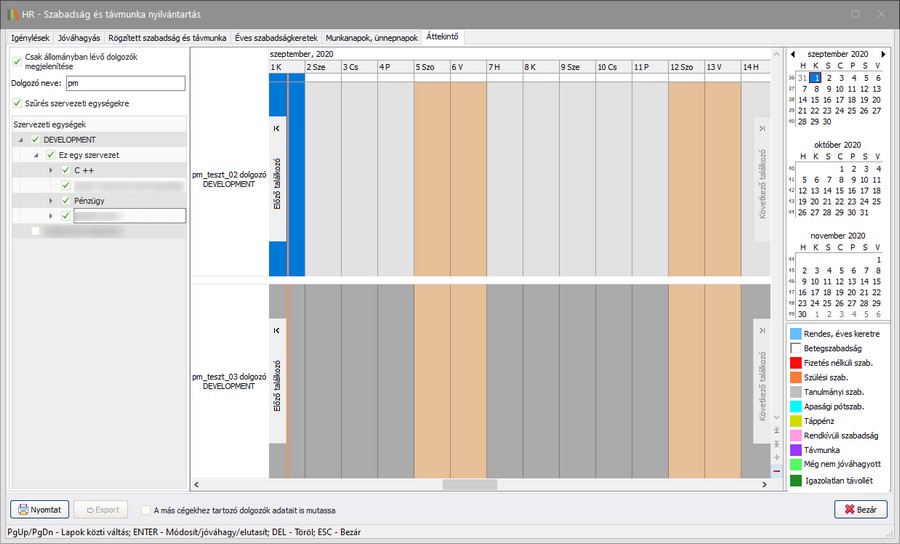Select September 15 in the calendar
The height and width of the screenshot is (544, 900).
click(815, 99)
